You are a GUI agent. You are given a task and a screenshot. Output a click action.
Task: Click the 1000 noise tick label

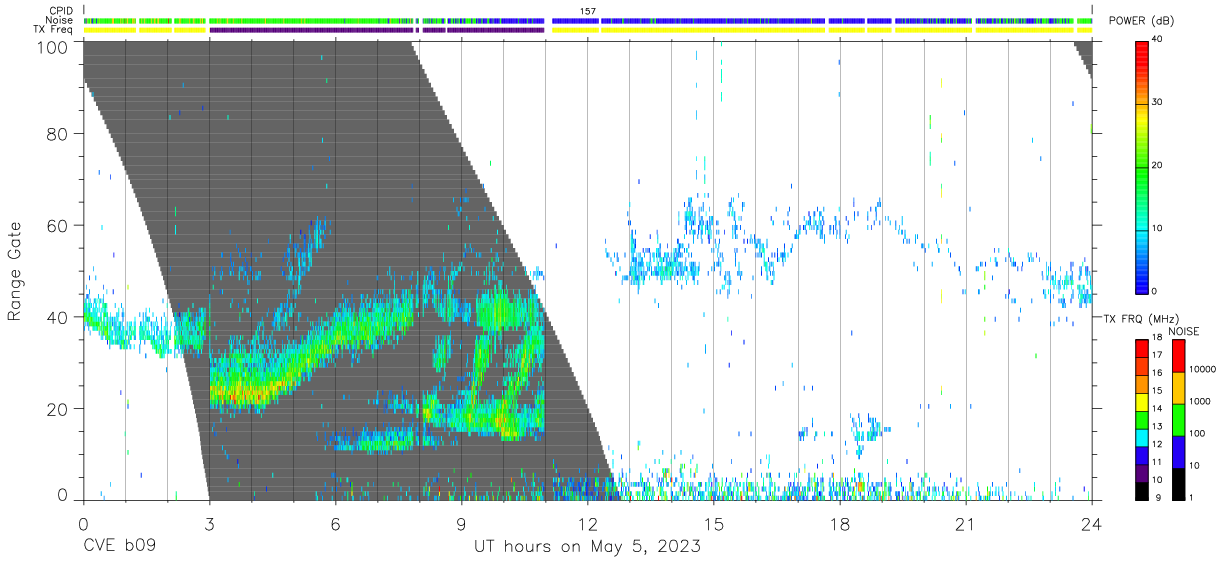pyautogui.click(x=1202, y=401)
